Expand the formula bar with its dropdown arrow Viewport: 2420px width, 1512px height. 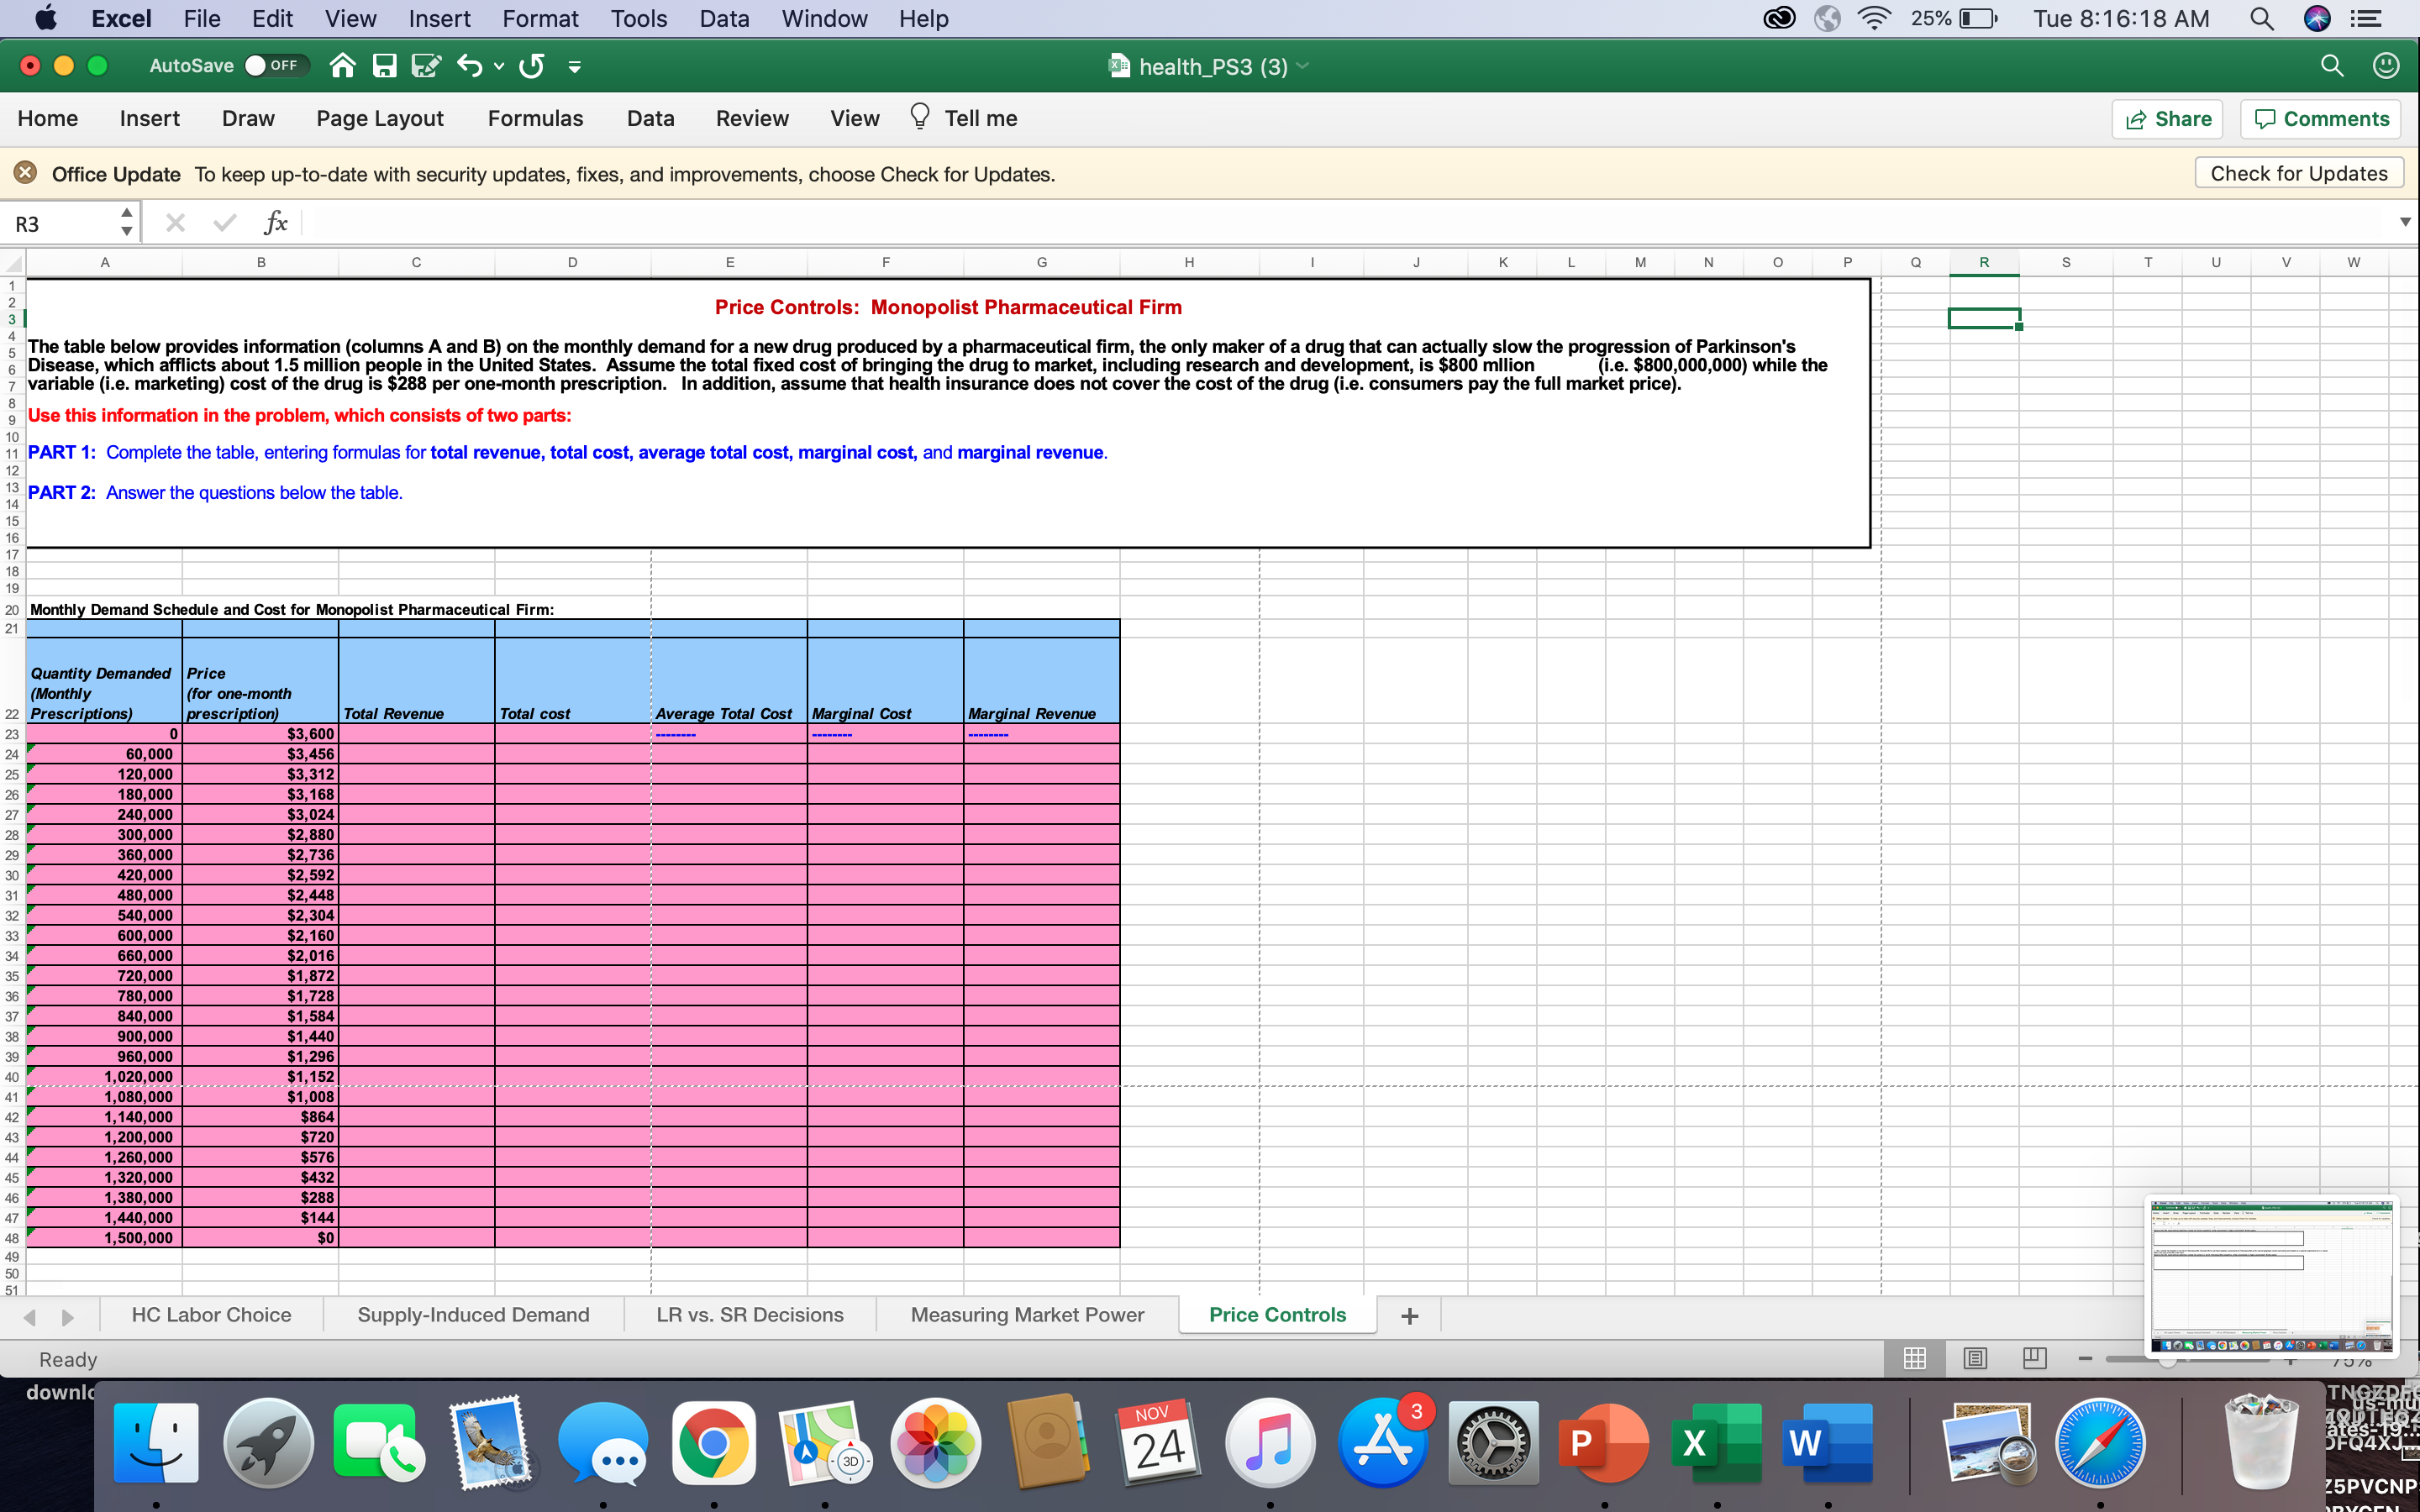click(2404, 221)
